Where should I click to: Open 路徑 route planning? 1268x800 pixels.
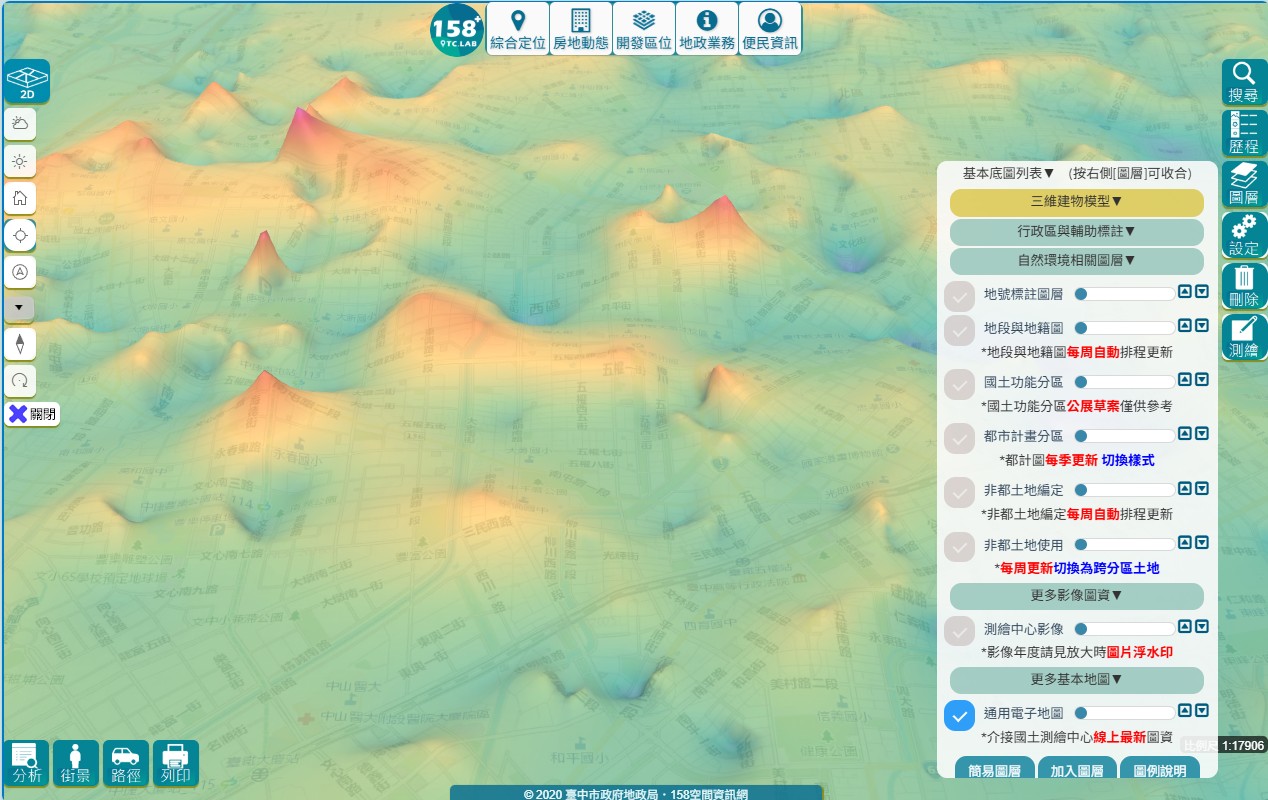125,763
